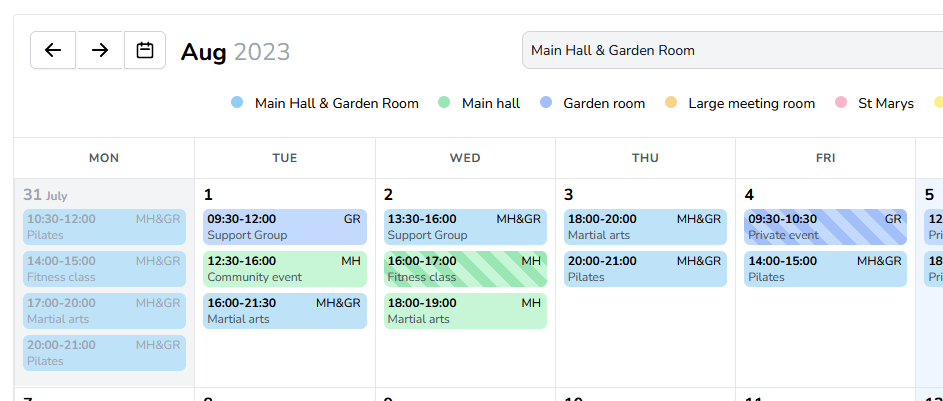Toggle the Main hall legend filter
The image size is (943, 401).
pos(480,103)
